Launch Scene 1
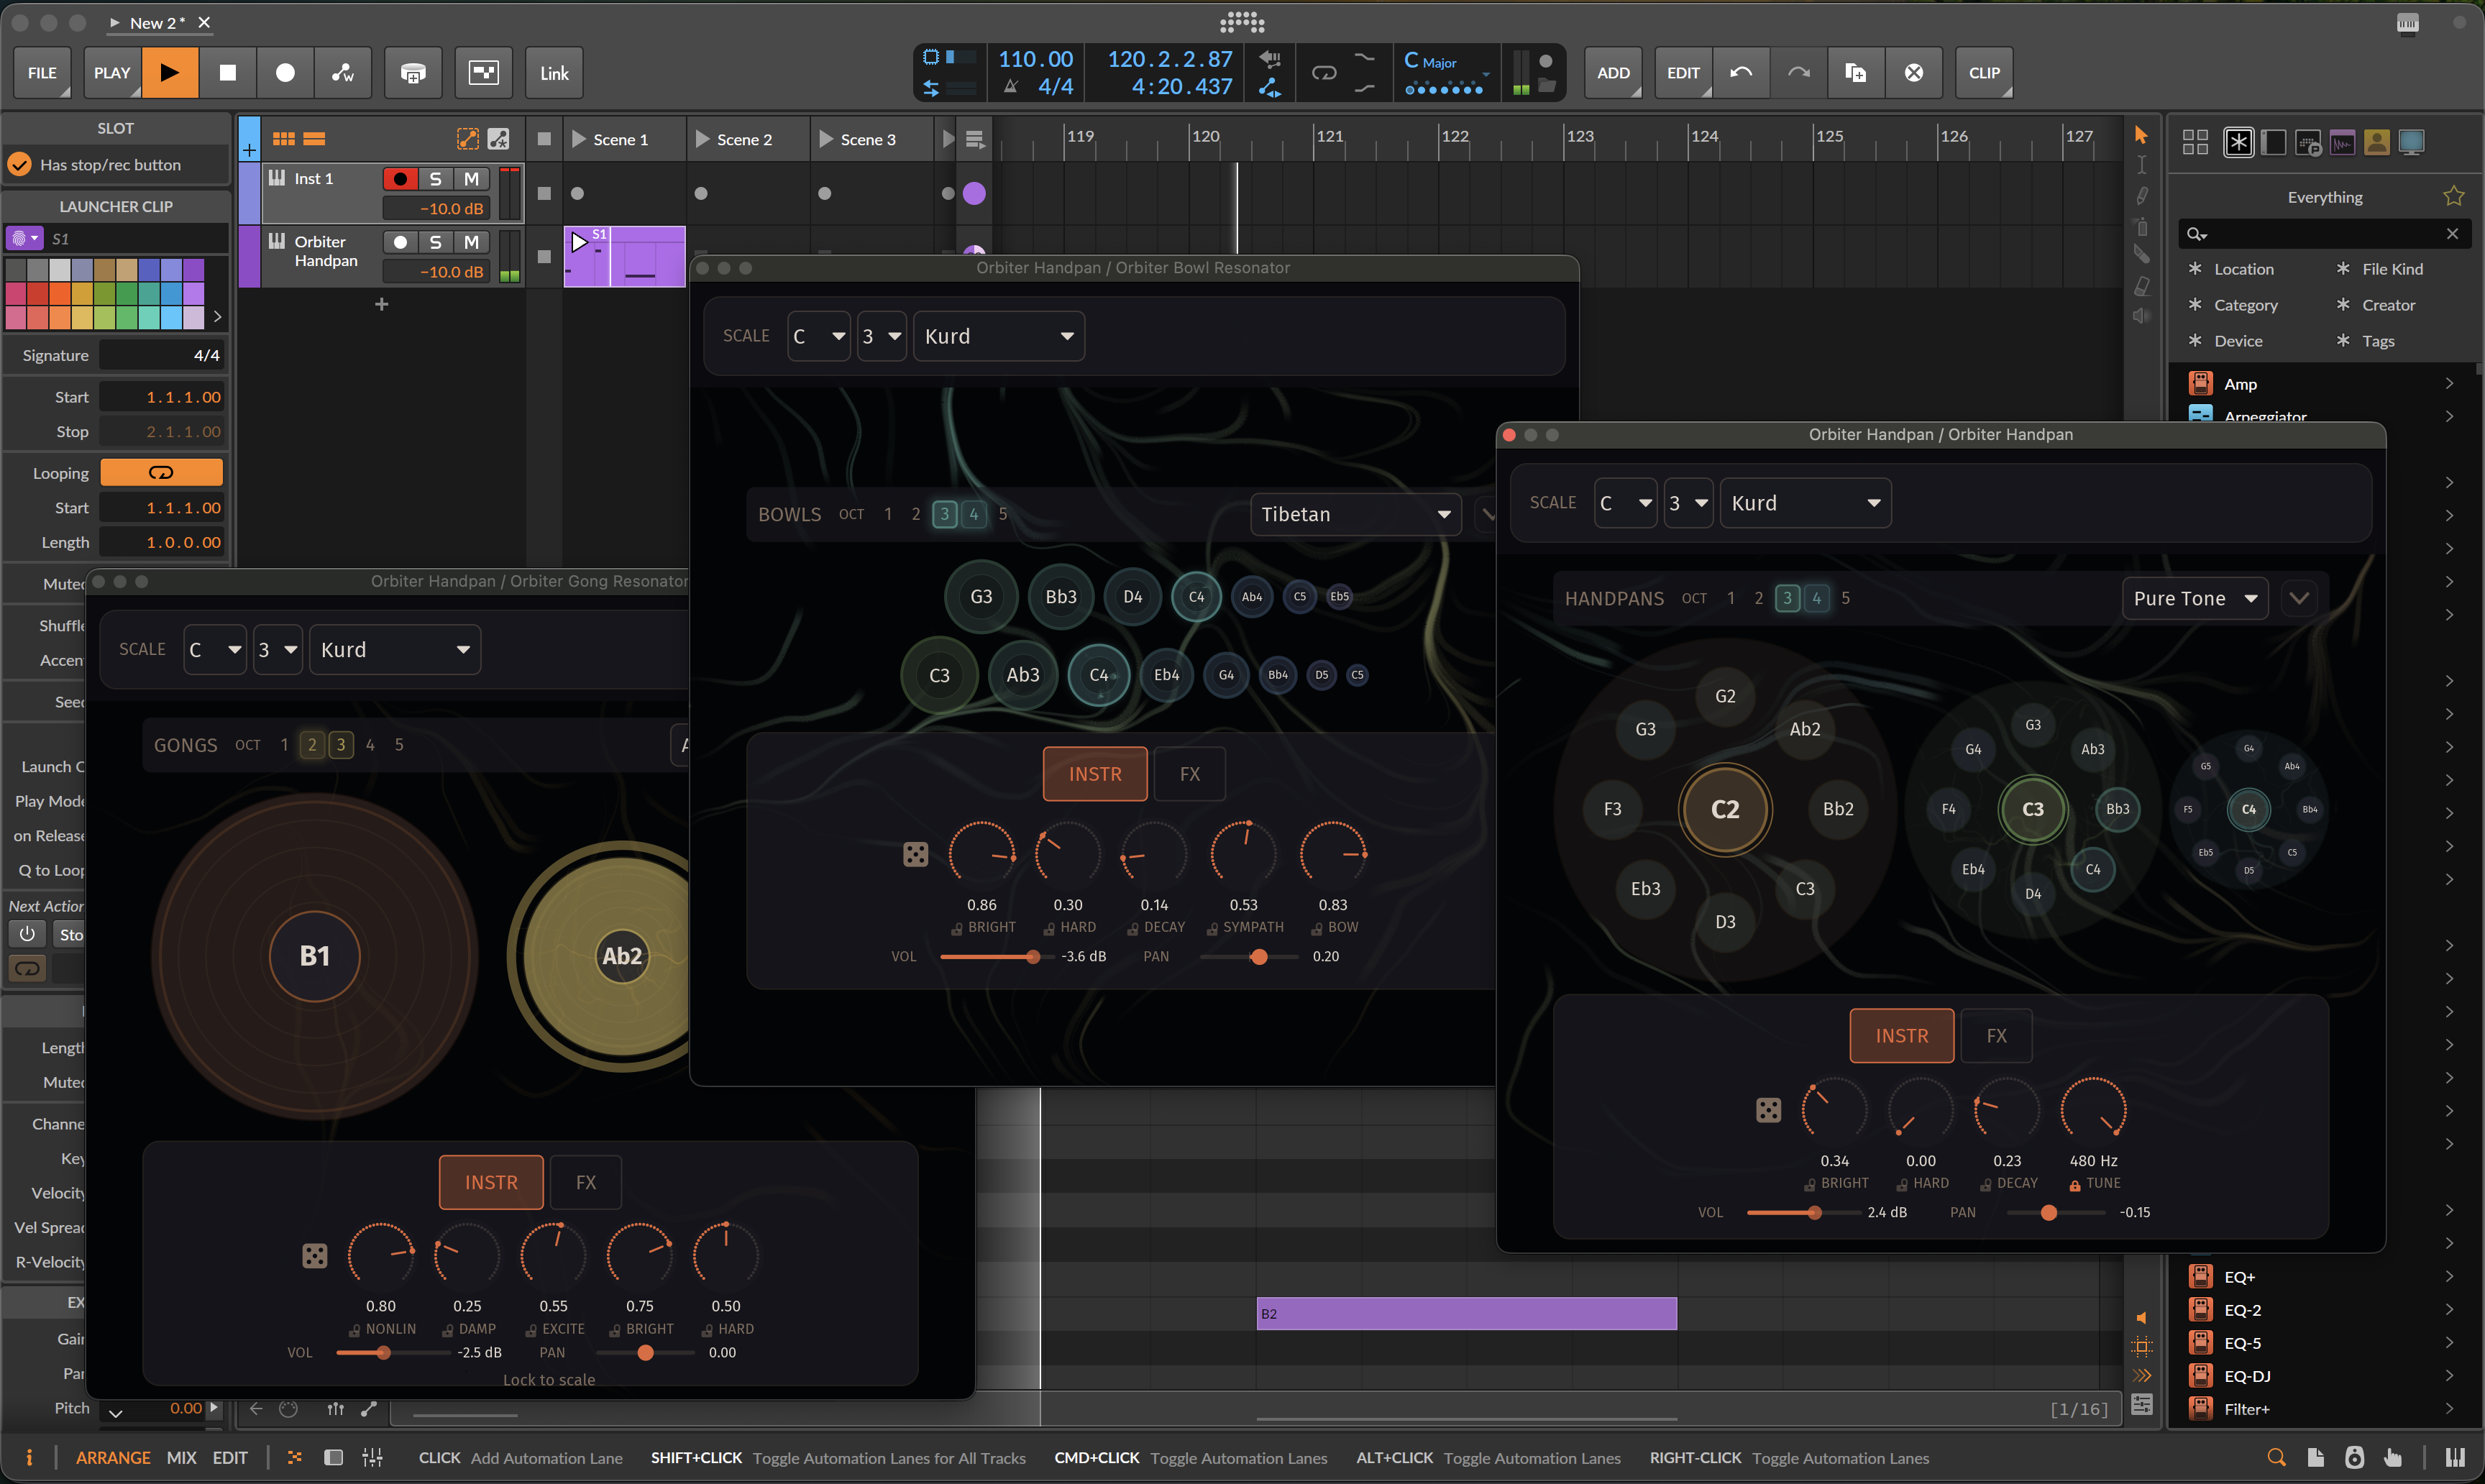 tap(579, 139)
